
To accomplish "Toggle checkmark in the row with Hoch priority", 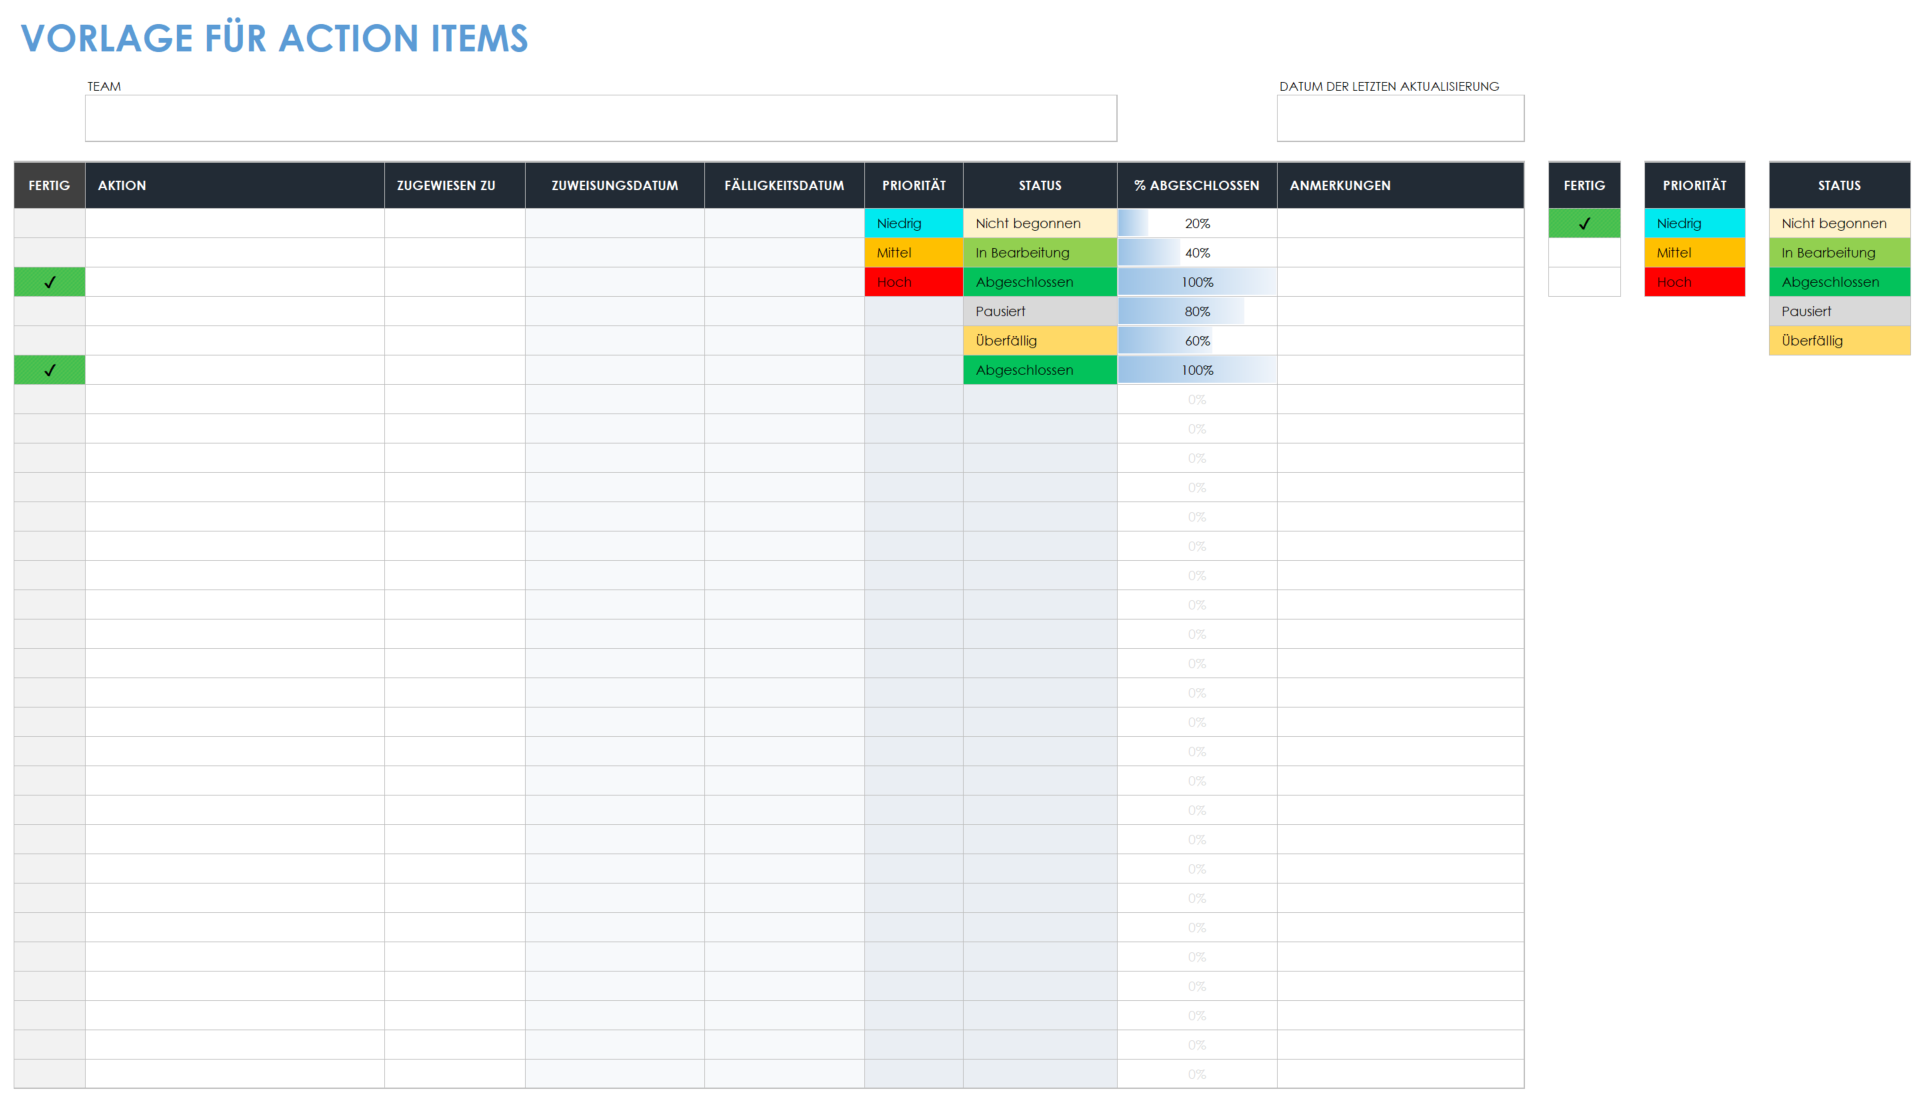I will (49, 282).
